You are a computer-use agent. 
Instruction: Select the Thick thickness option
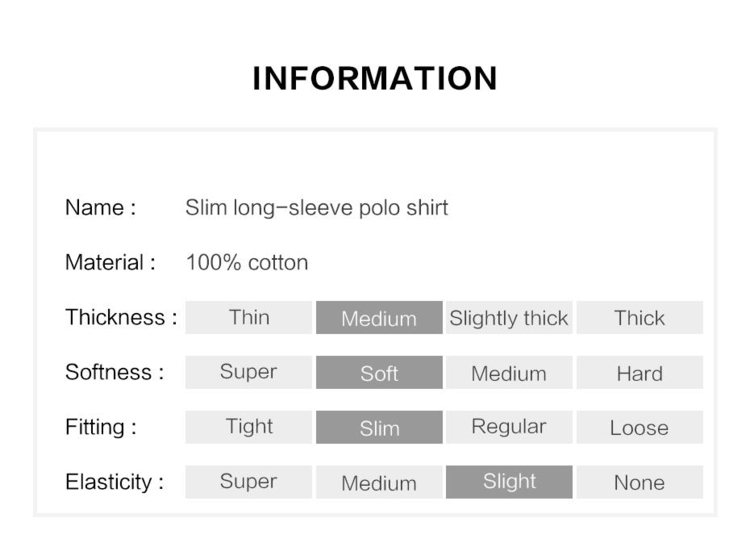pyautogui.click(x=640, y=317)
